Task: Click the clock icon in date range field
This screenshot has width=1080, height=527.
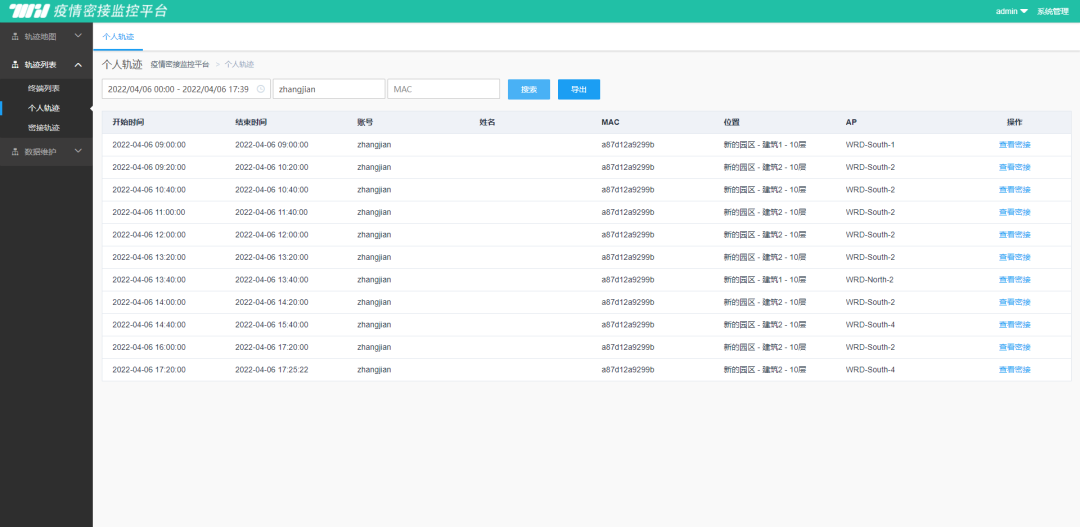Action: (x=261, y=89)
